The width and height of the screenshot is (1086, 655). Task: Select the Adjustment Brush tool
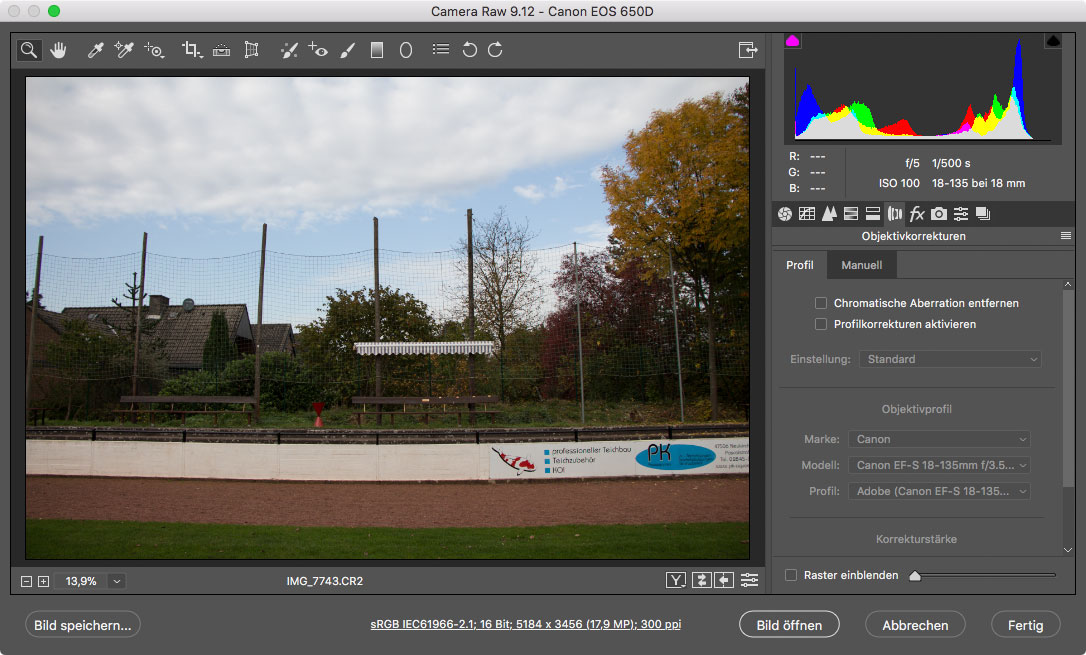pos(348,50)
